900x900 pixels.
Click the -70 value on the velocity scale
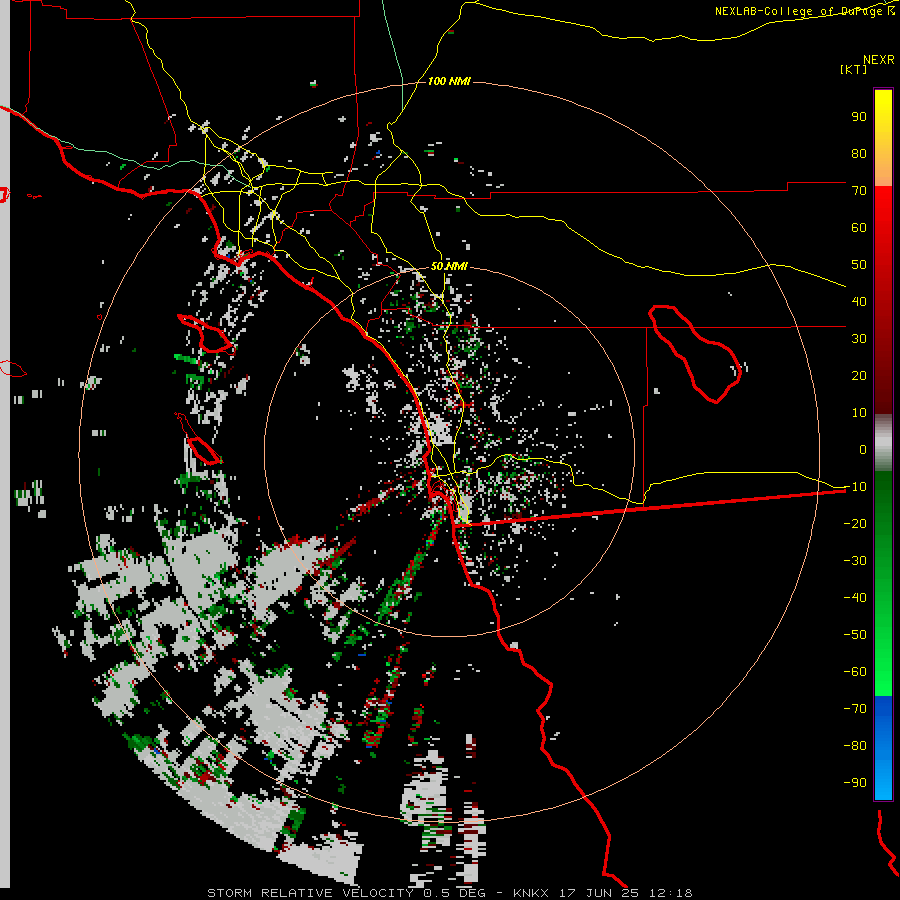tap(855, 708)
